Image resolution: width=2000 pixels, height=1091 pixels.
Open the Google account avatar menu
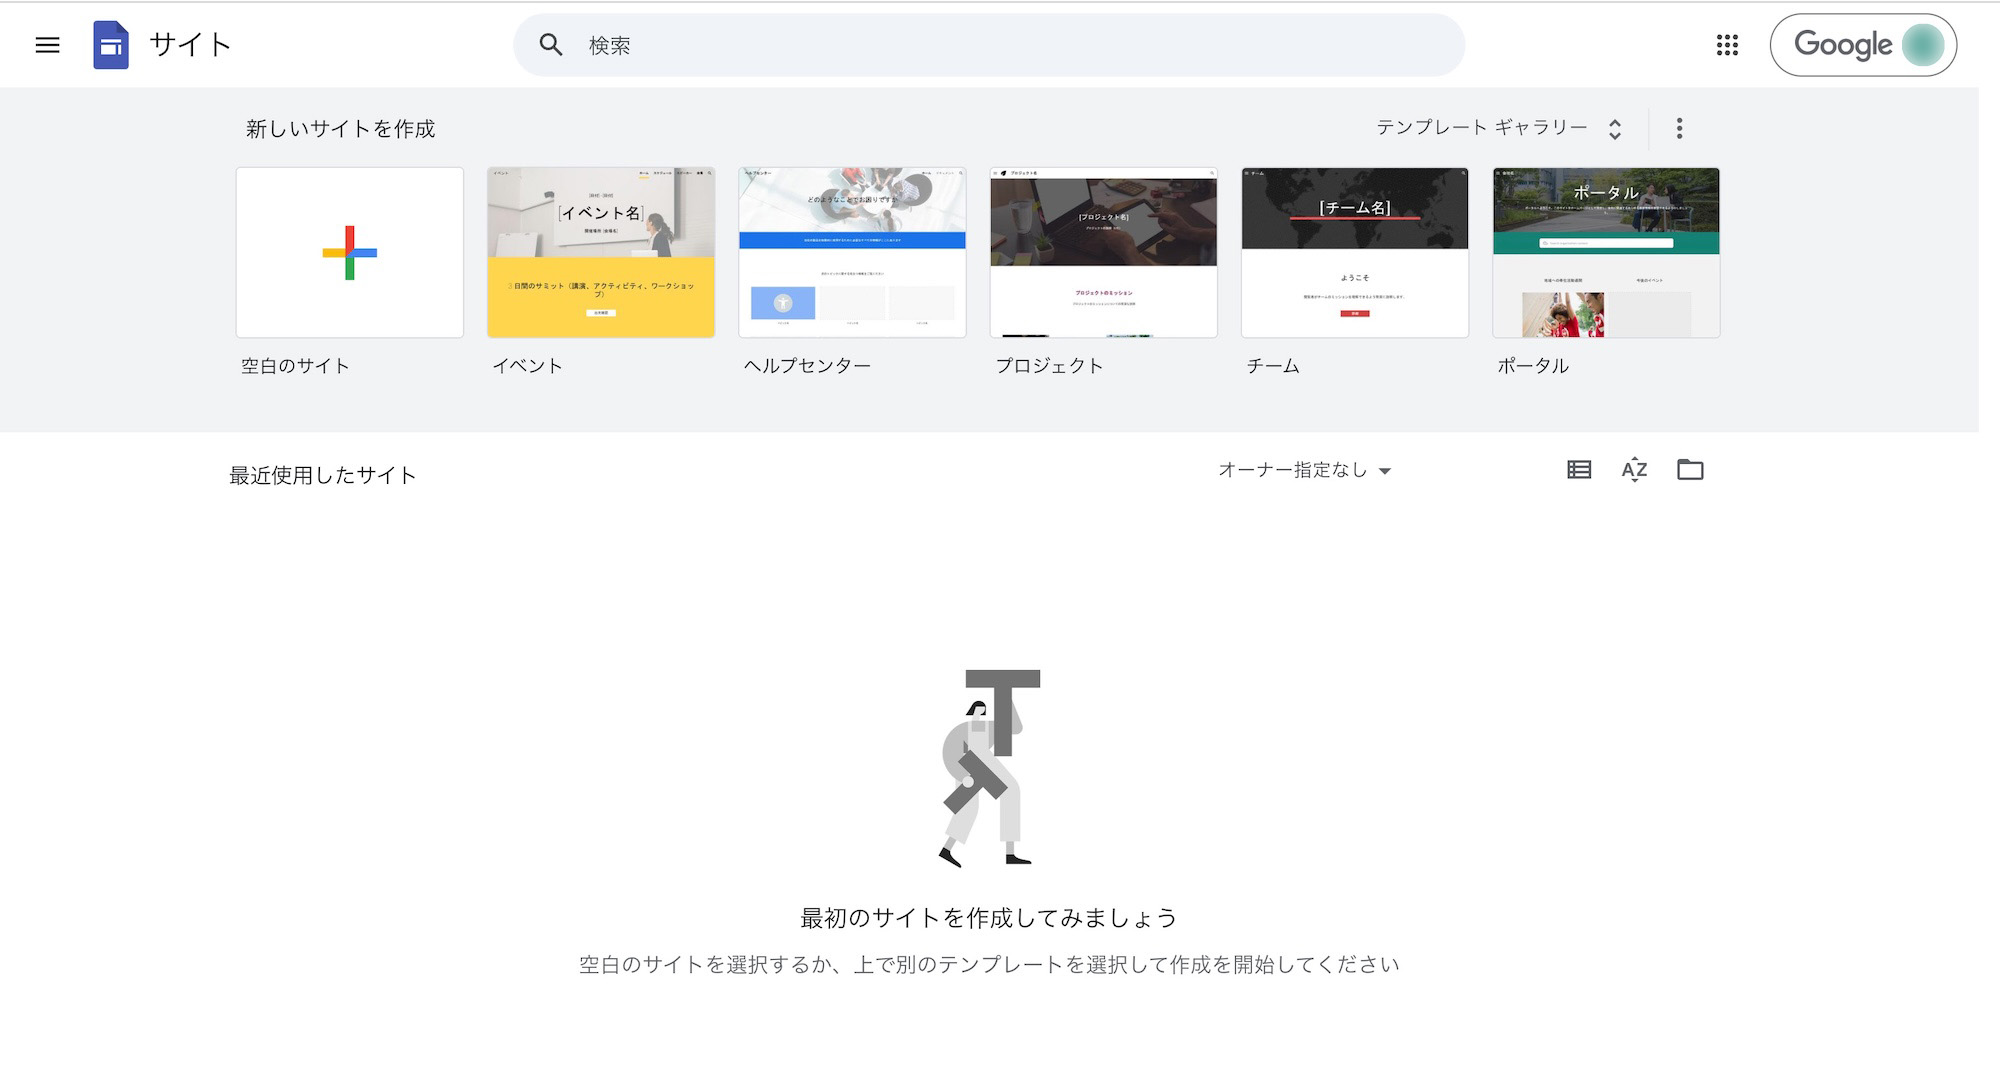[1922, 45]
